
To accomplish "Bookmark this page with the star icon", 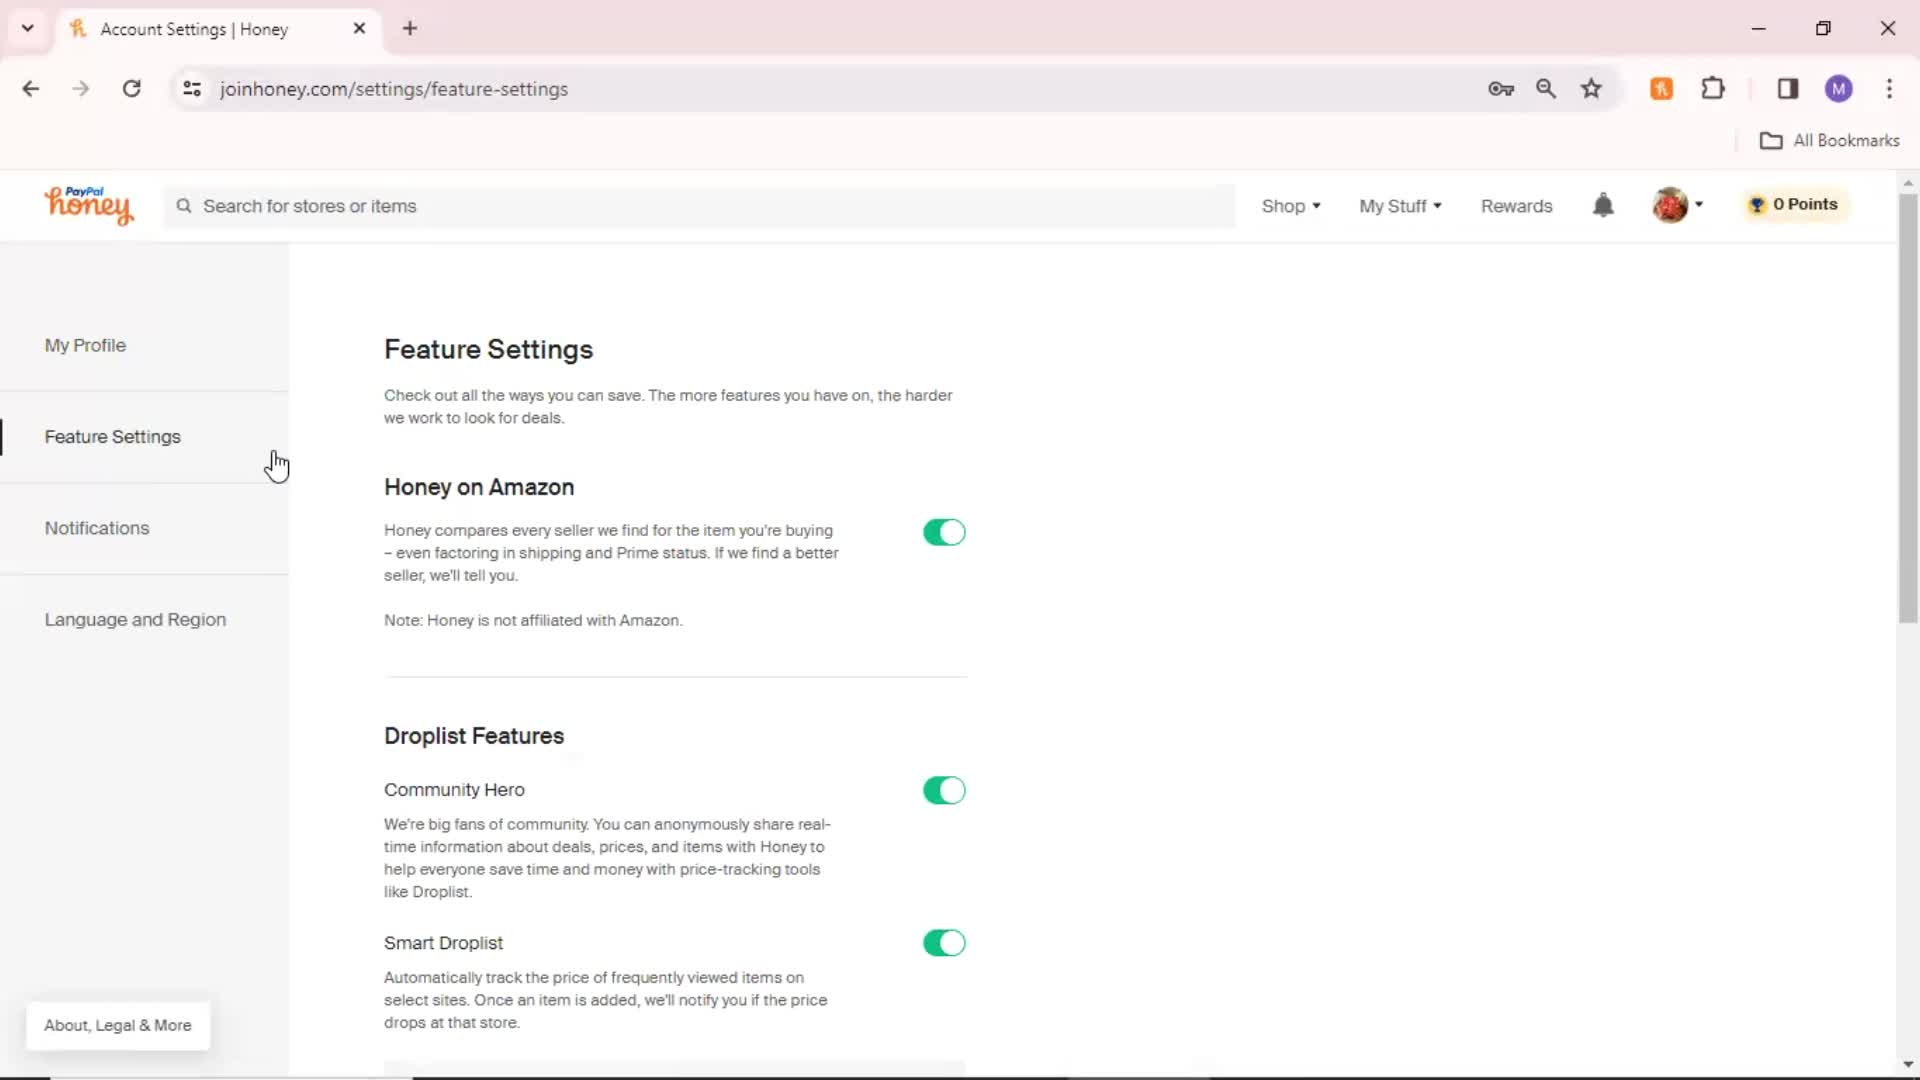I will pyautogui.click(x=1591, y=89).
